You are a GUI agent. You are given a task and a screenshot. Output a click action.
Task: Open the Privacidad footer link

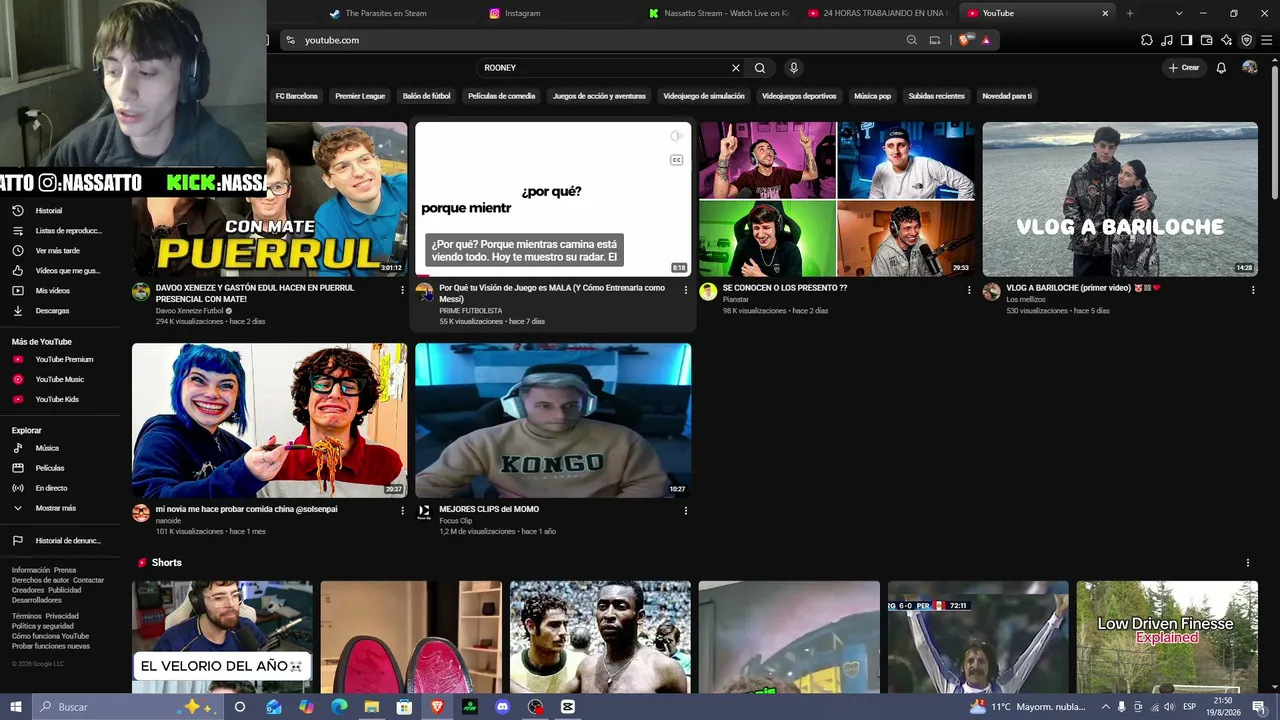pos(62,616)
